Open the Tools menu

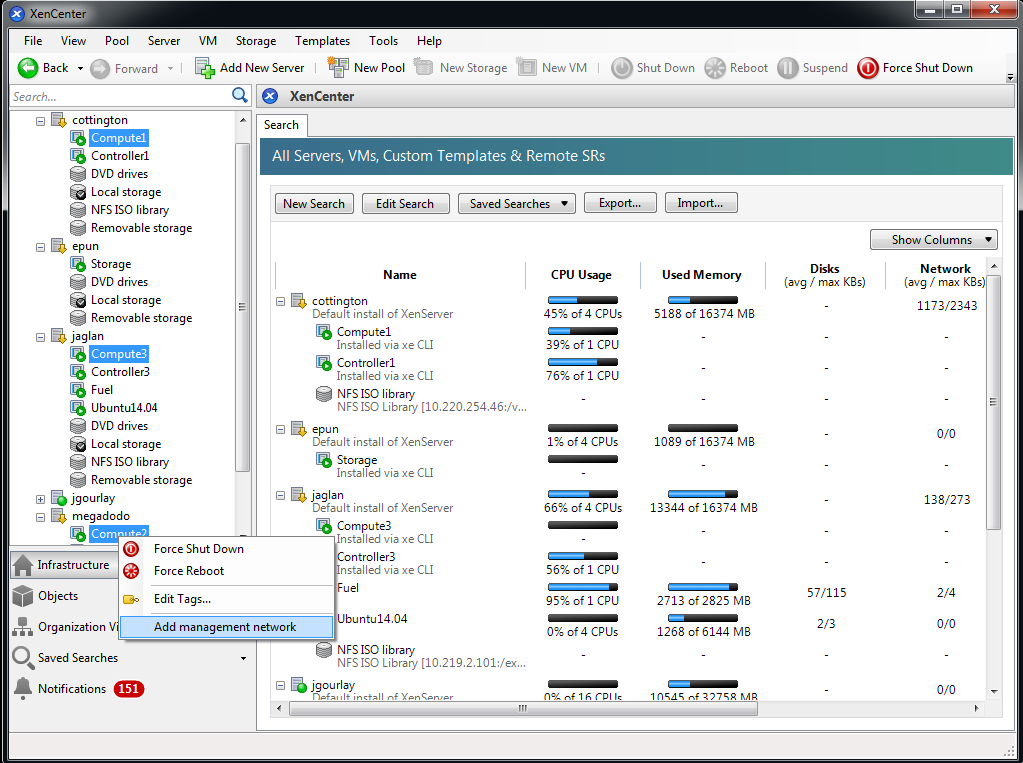(383, 40)
